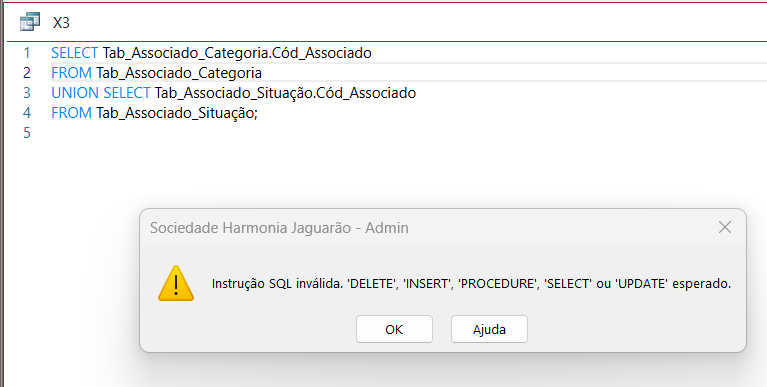Click Tab_Associado_Situação.Cód_Associado on line 3

285,93
